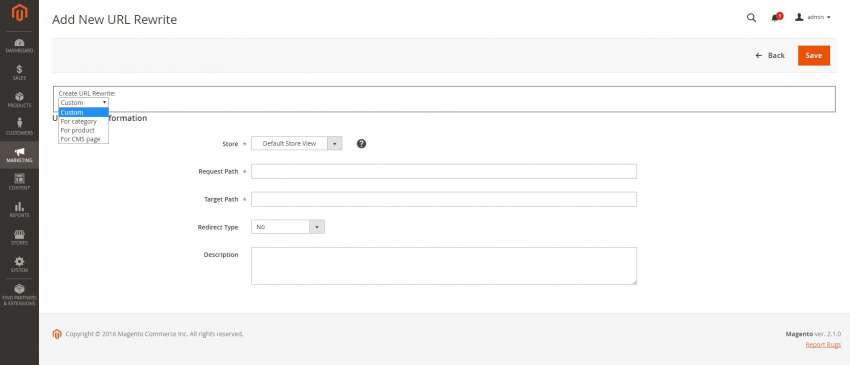
Task: Click inside the Description textarea
Action: coord(443,266)
